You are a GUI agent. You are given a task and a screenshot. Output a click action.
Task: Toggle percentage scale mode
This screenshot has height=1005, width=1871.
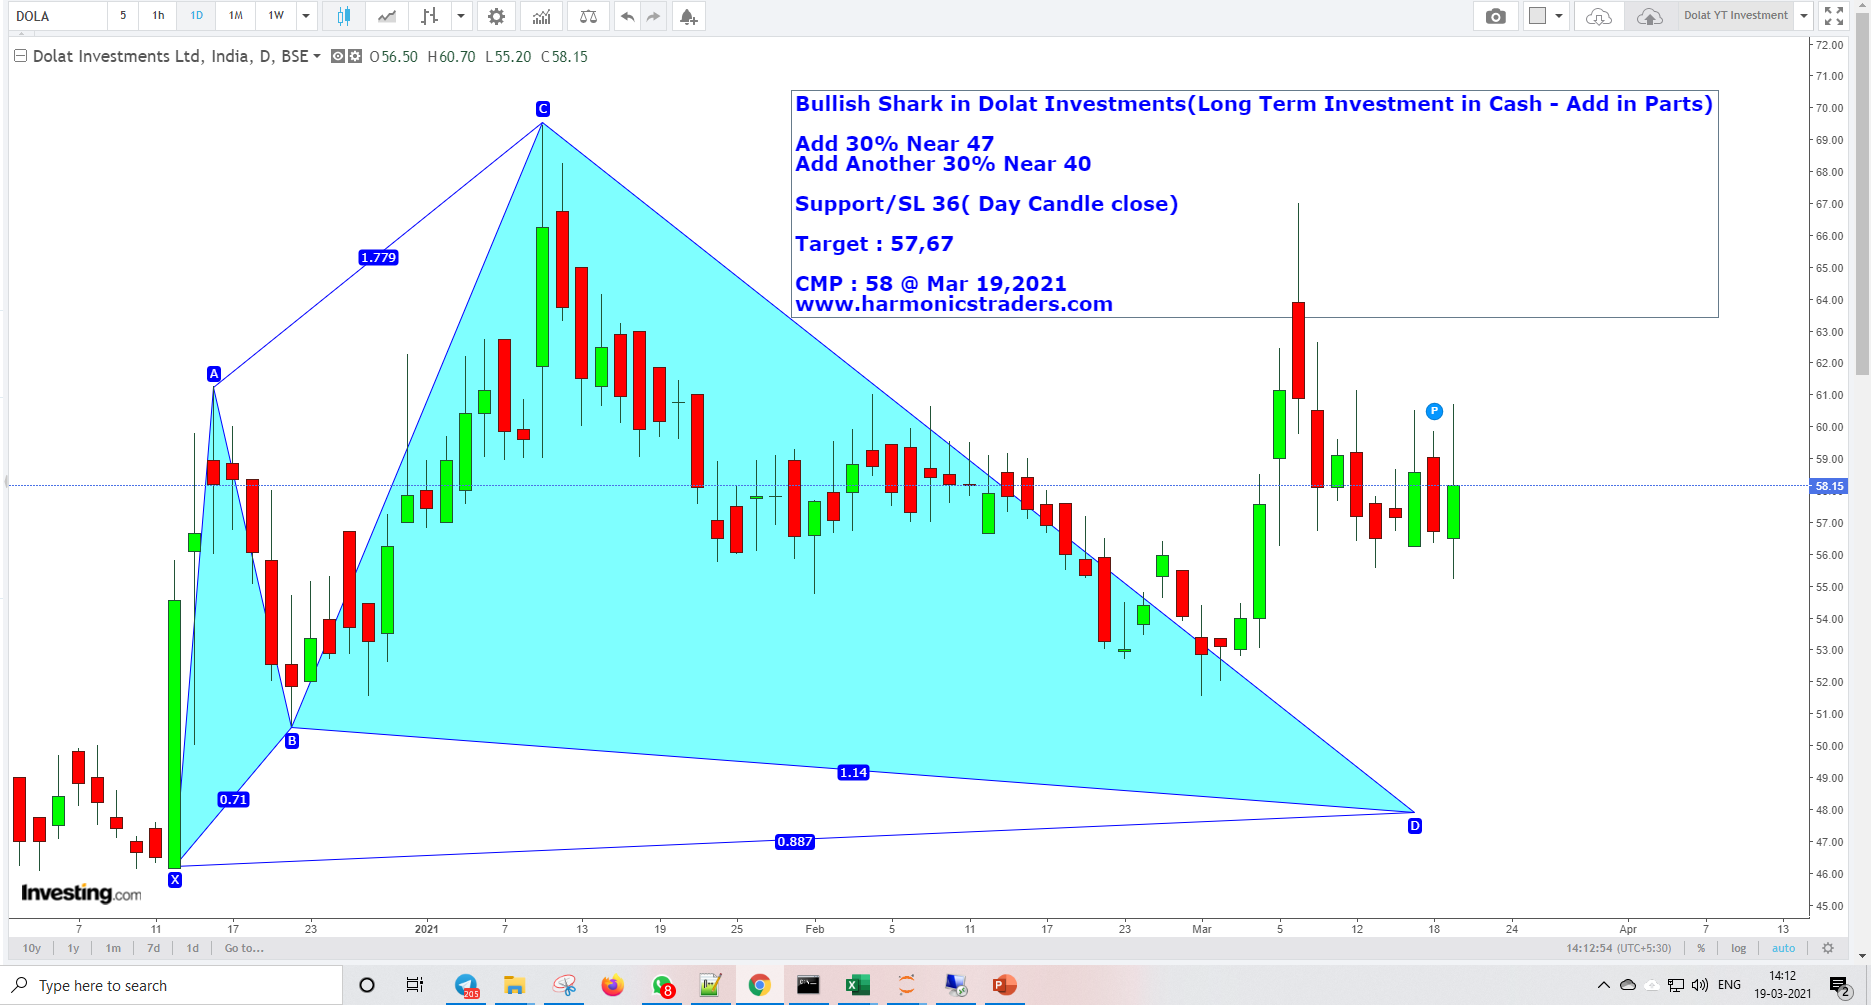click(1700, 948)
